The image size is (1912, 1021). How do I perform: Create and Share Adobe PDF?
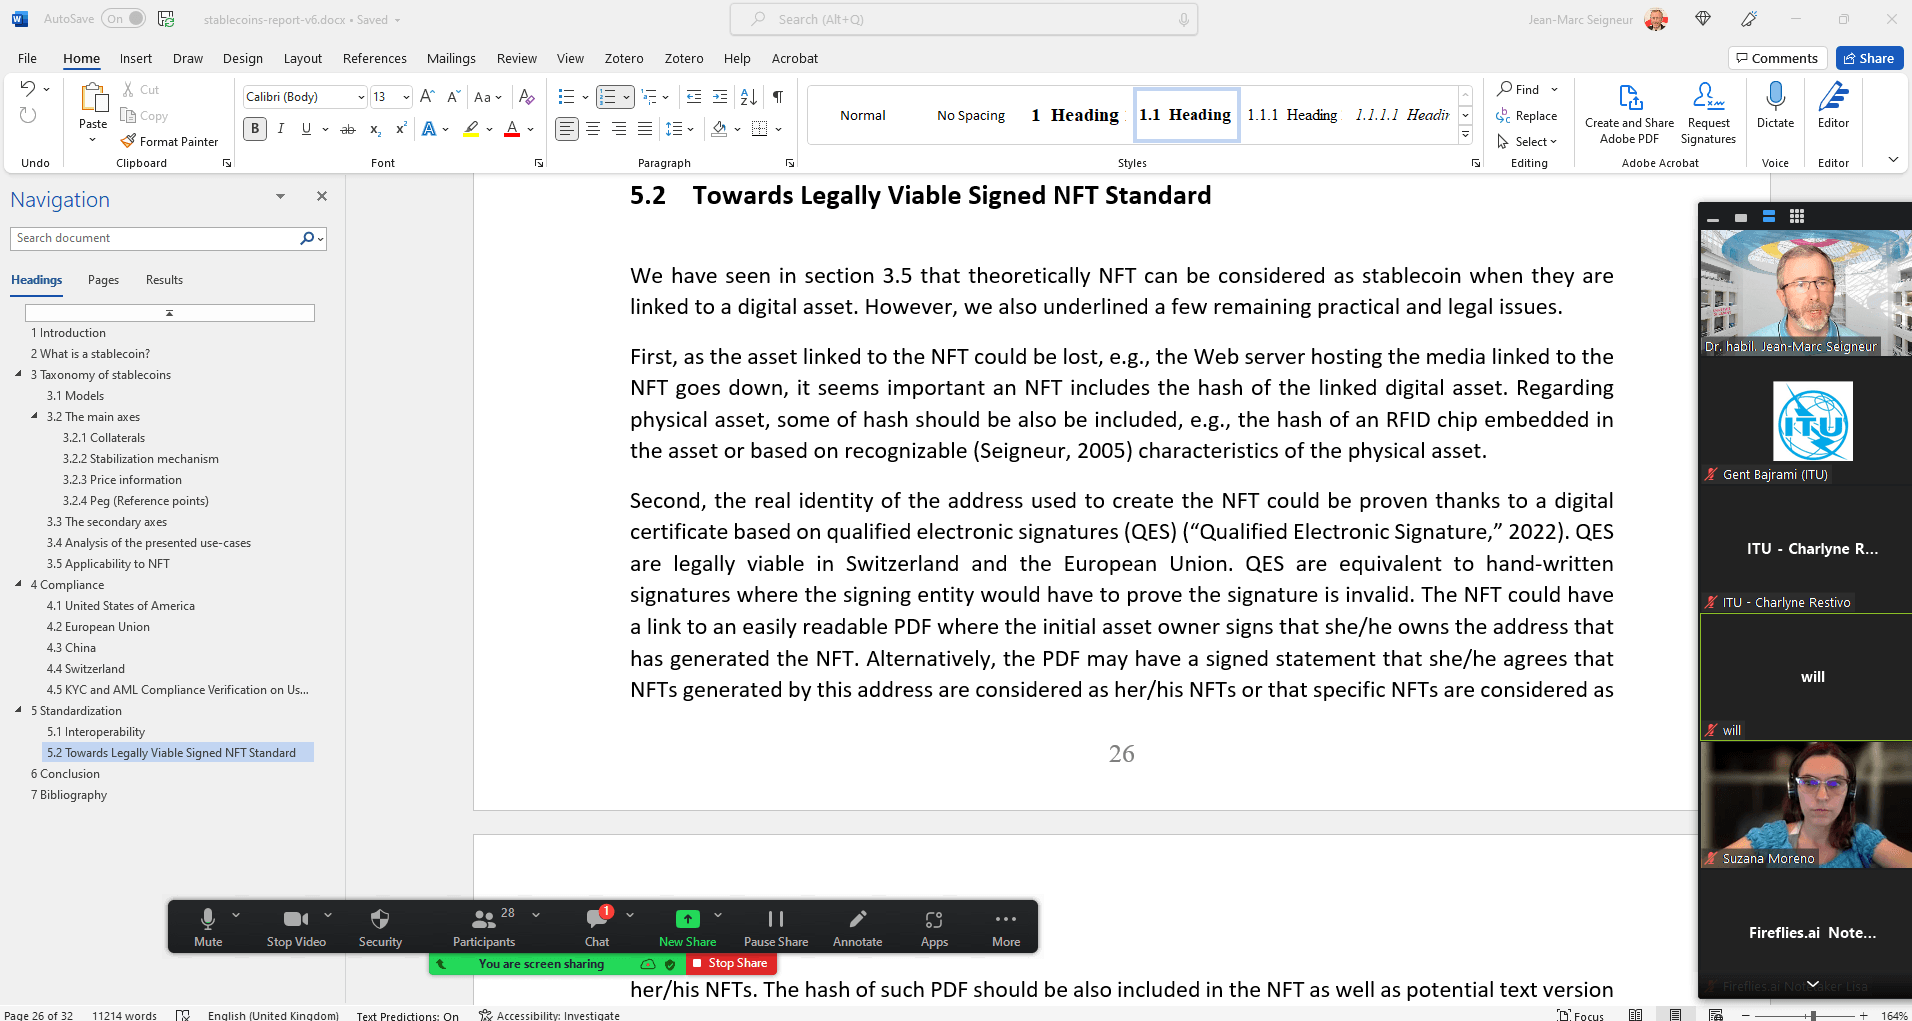tap(1628, 110)
